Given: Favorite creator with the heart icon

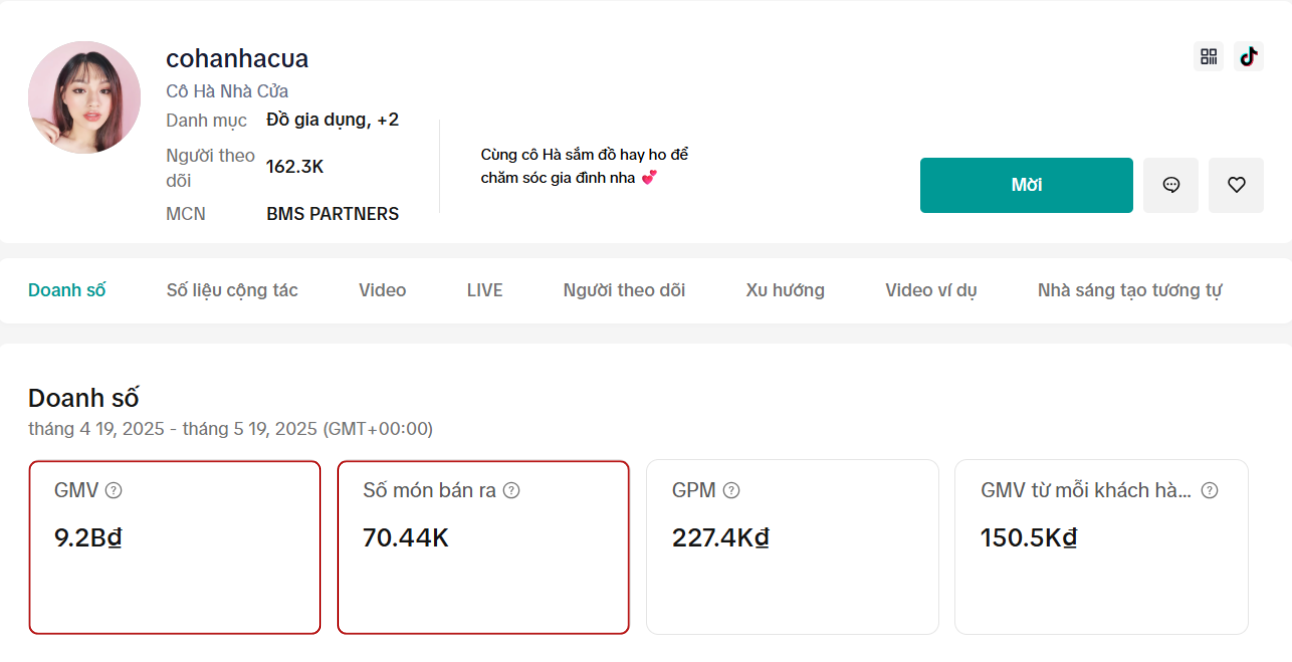Looking at the screenshot, I should (1236, 185).
